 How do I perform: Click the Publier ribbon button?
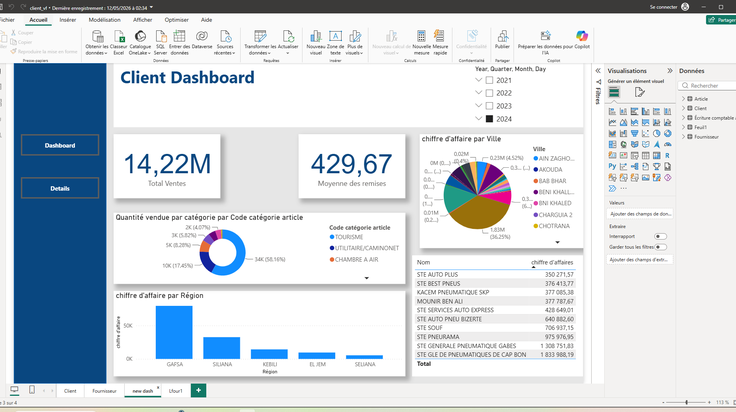coord(502,40)
